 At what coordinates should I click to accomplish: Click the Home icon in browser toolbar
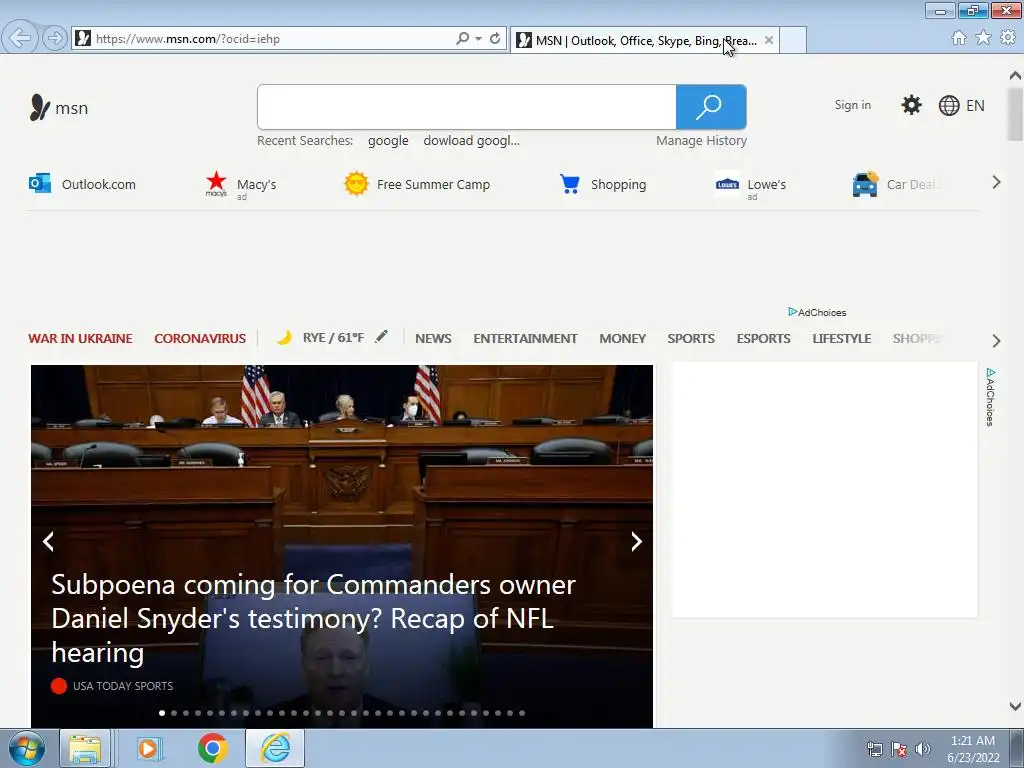coord(959,38)
